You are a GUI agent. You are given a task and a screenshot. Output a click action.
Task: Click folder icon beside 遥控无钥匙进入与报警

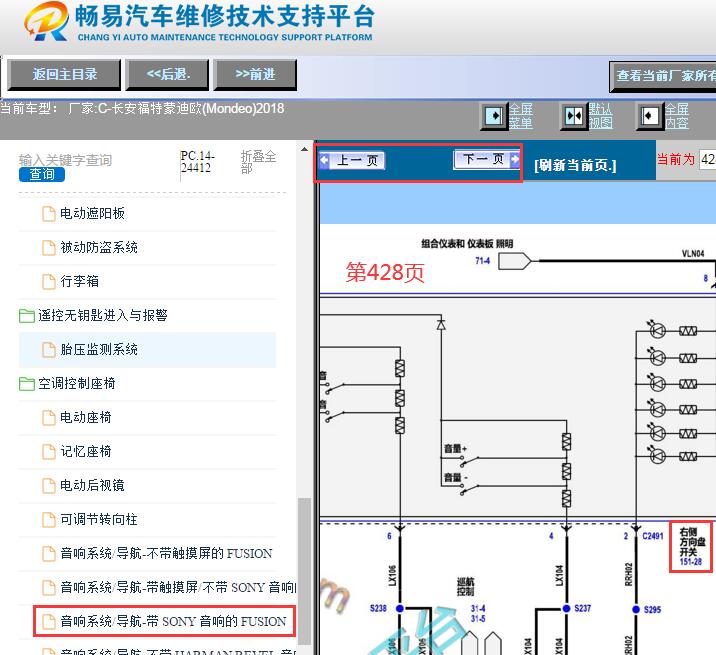(x=27, y=316)
